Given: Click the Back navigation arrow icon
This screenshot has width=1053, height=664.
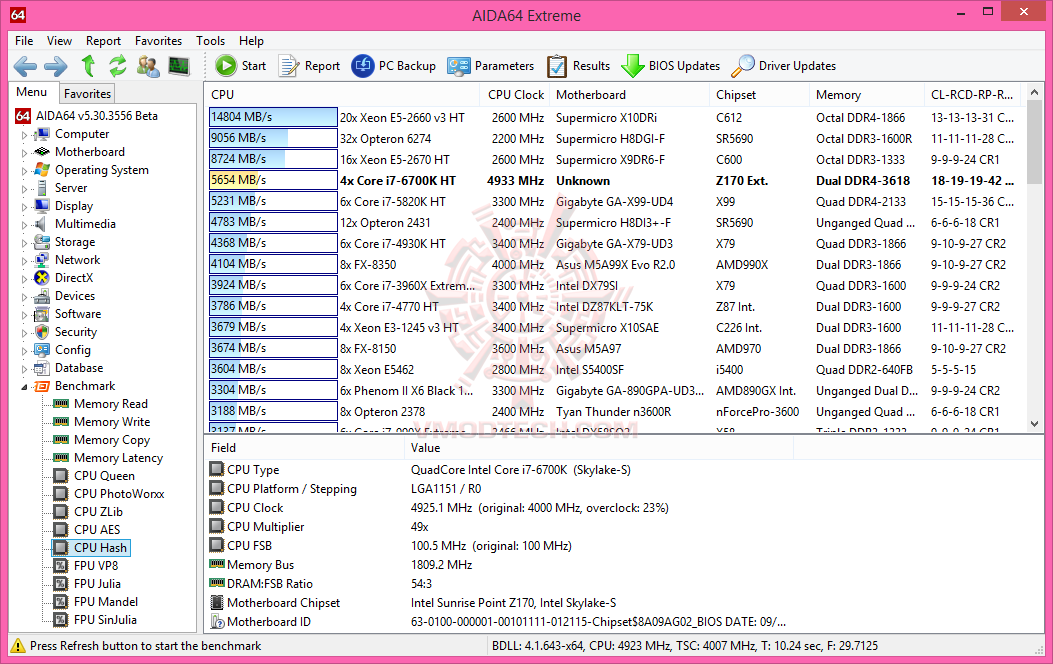Looking at the screenshot, I should 26,66.
